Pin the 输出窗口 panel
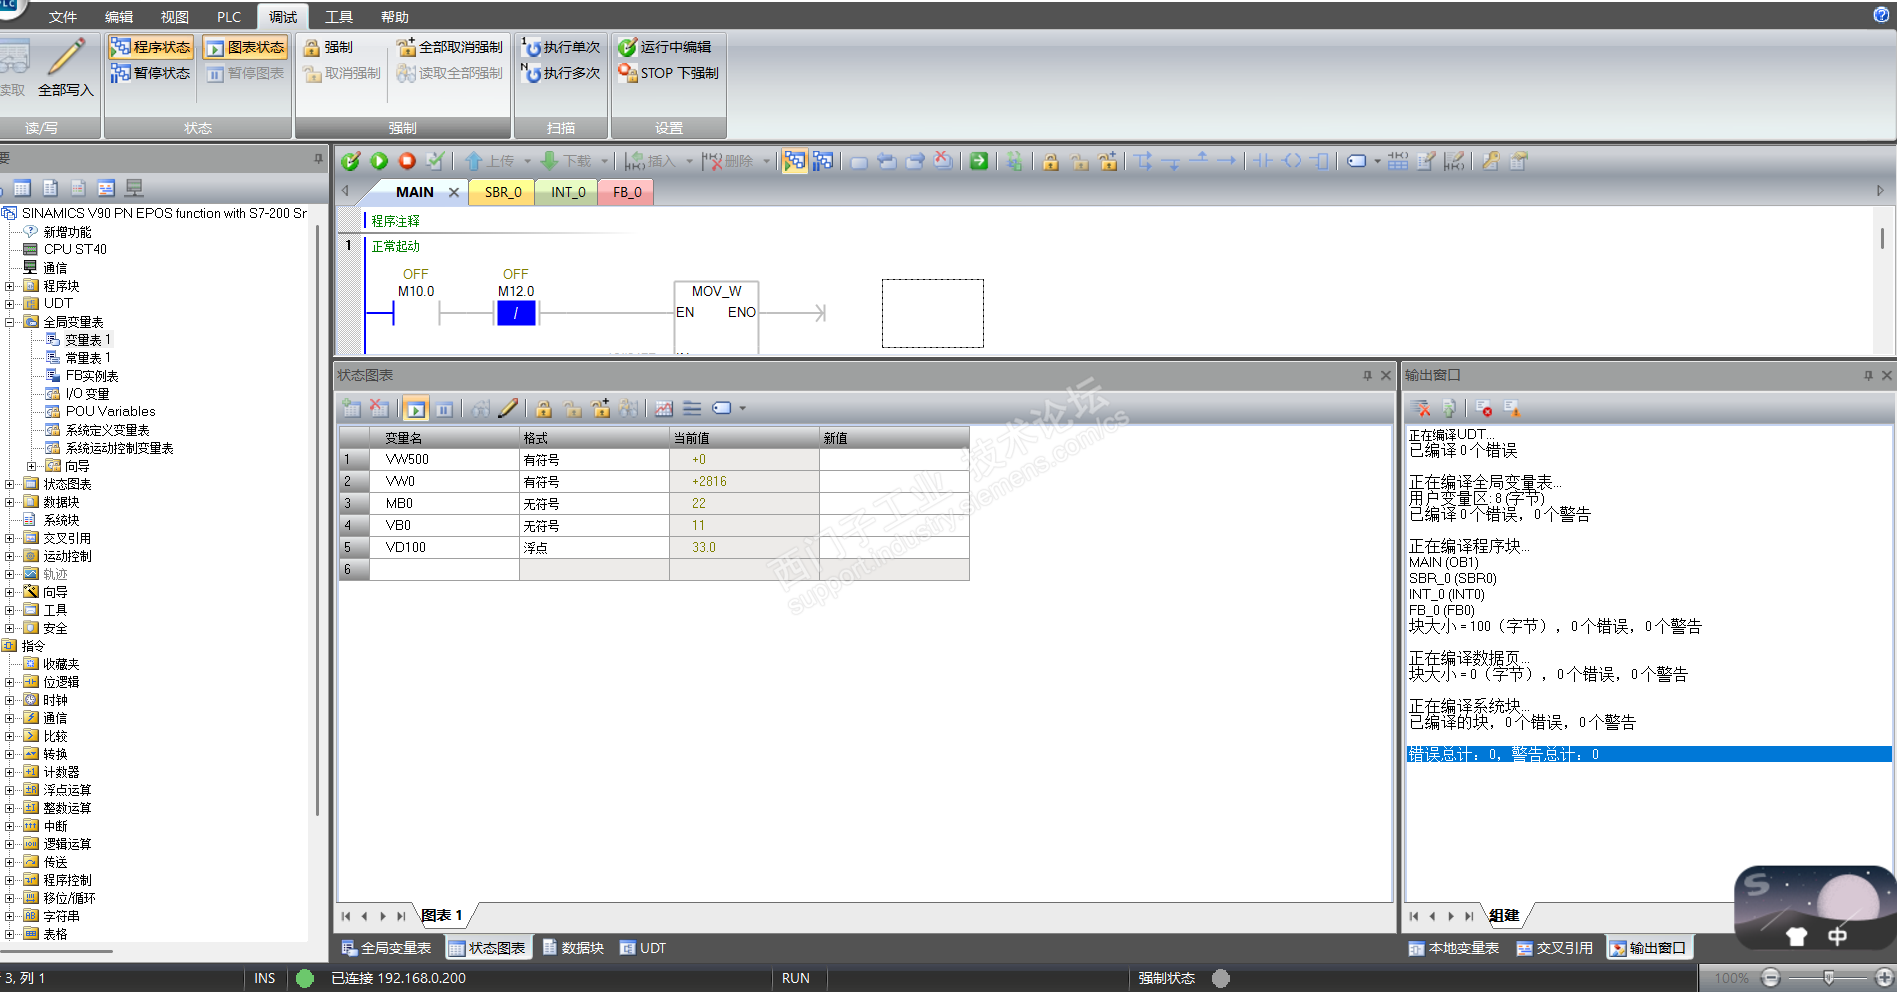The image size is (1897, 992). tap(1868, 375)
